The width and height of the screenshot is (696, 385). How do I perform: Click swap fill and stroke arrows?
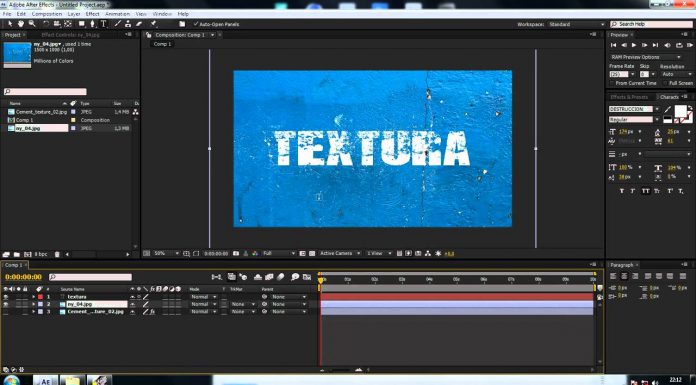point(690,108)
